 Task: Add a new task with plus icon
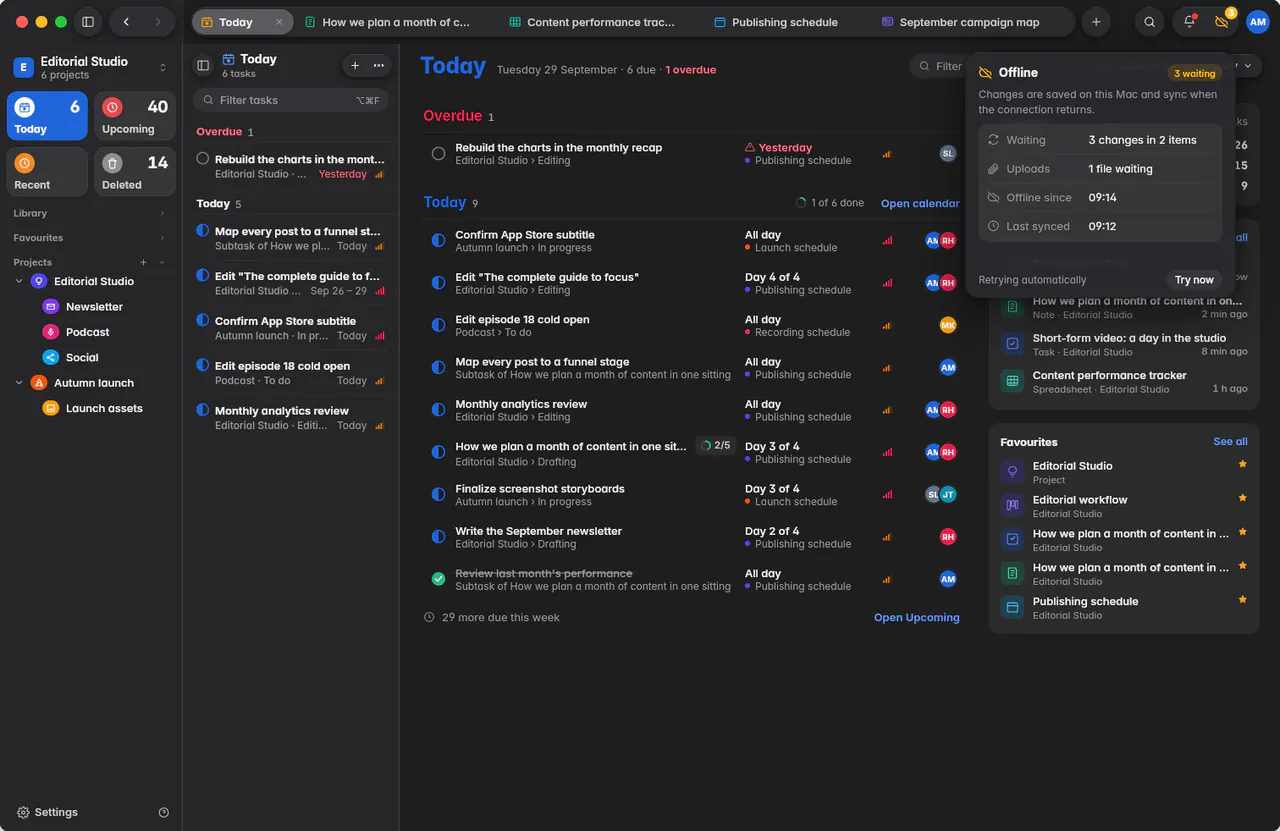tap(355, 65)
